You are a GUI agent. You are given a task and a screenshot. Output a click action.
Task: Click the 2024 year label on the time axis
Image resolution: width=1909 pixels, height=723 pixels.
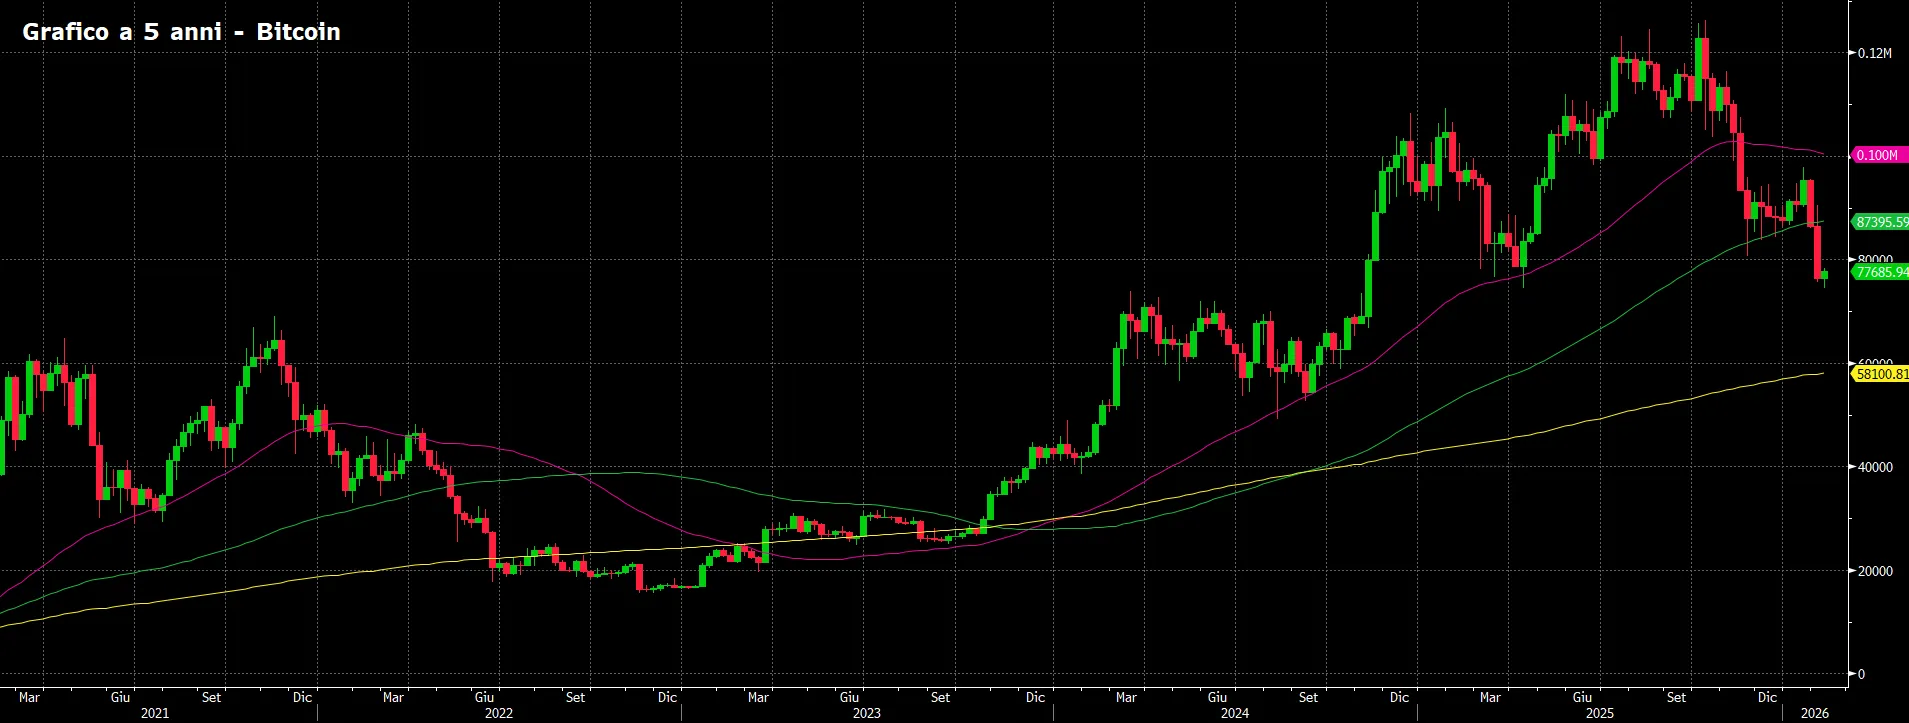click(x=1234, y=713)
